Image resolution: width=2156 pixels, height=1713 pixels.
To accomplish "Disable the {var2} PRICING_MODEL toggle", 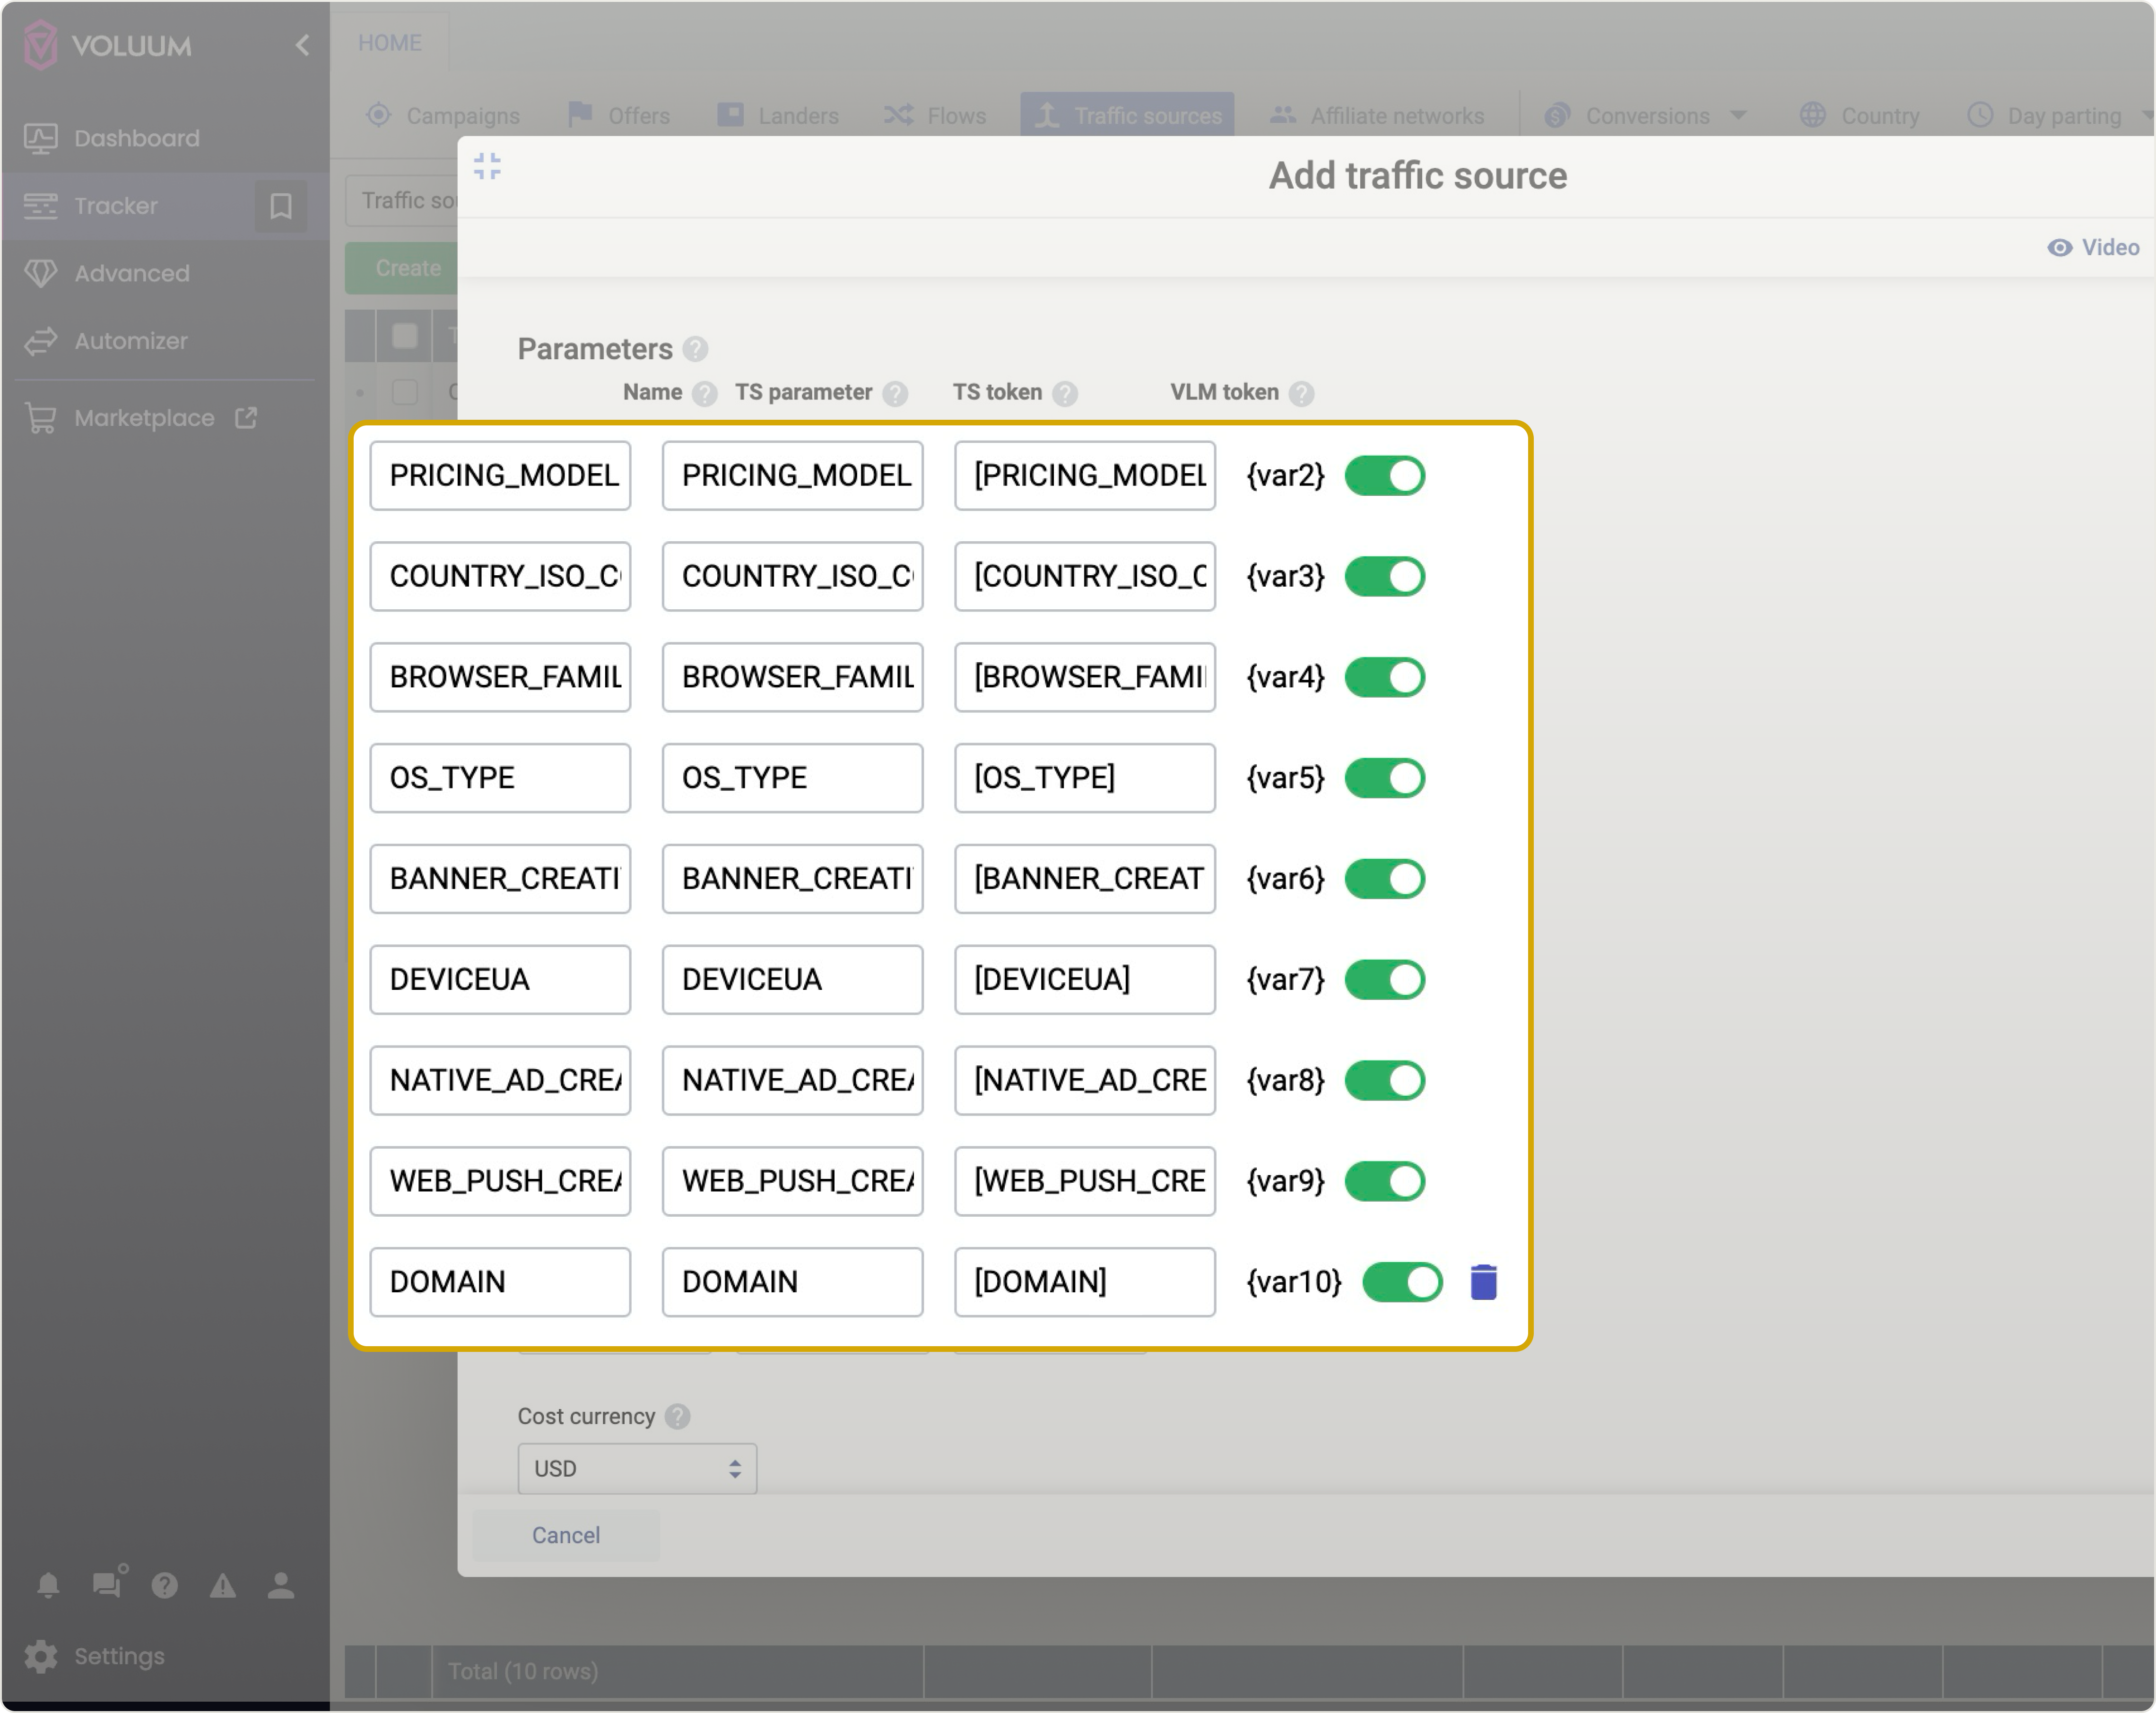I will 1384,476.
